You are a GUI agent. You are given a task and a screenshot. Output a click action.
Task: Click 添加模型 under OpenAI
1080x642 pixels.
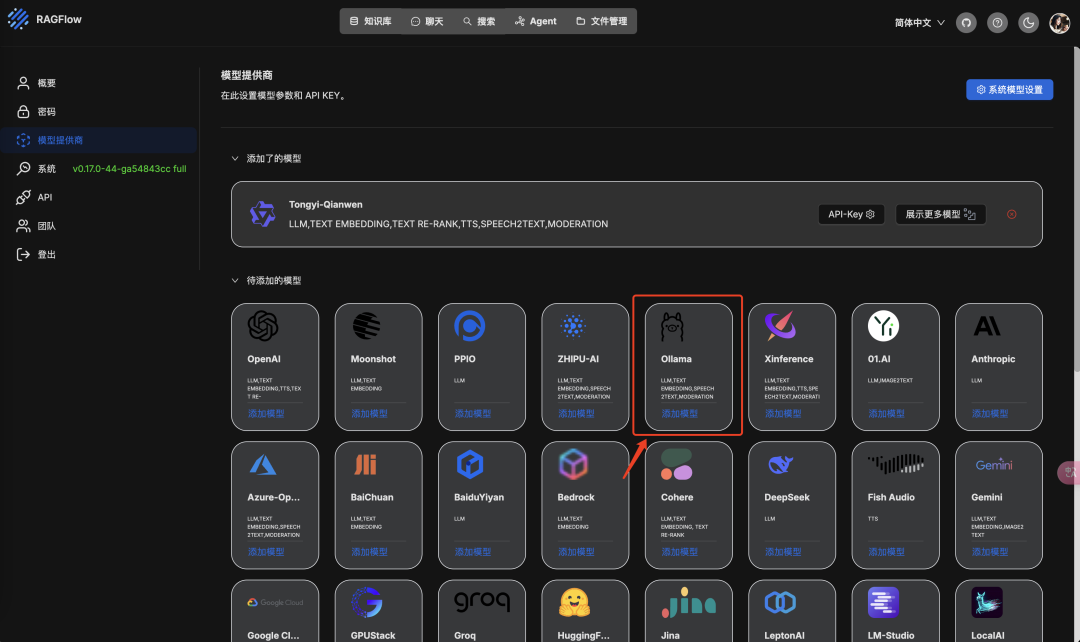pyautogui.click(x=266, y=413)
